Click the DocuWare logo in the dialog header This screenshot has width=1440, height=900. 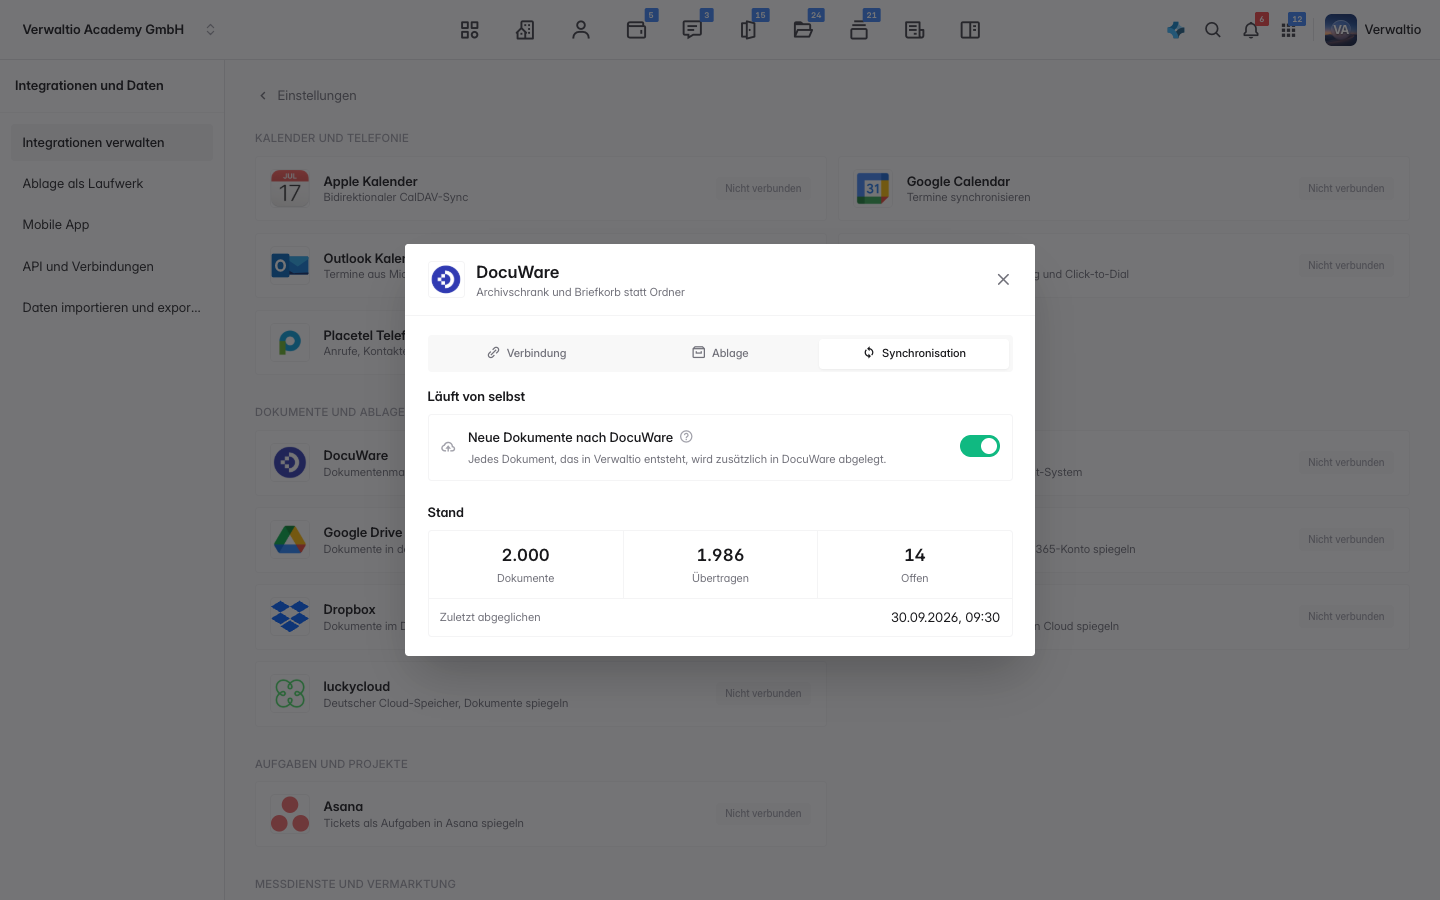(x=446, y=280)
